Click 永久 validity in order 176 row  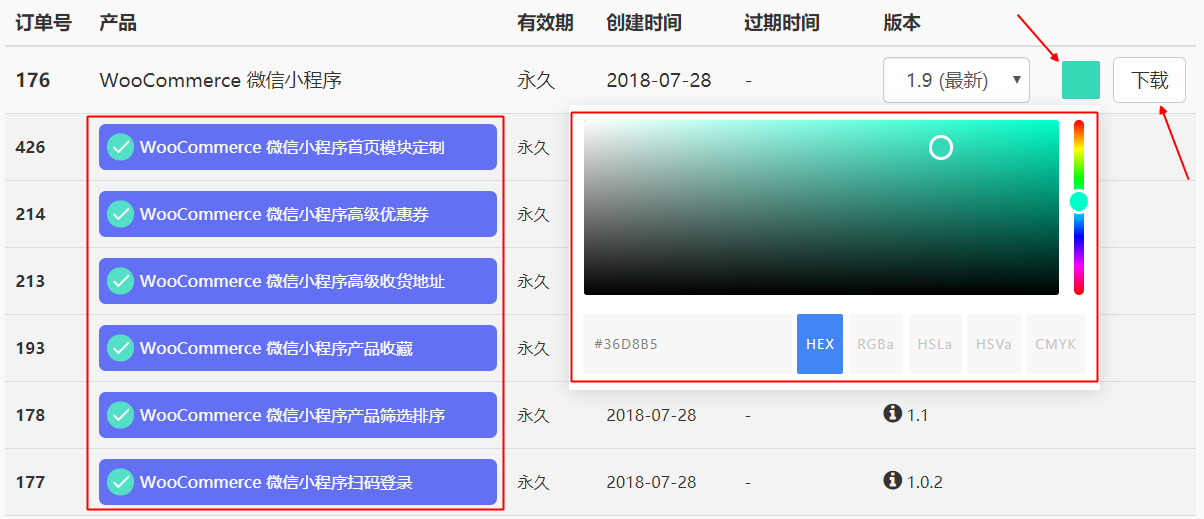[536, 80]
